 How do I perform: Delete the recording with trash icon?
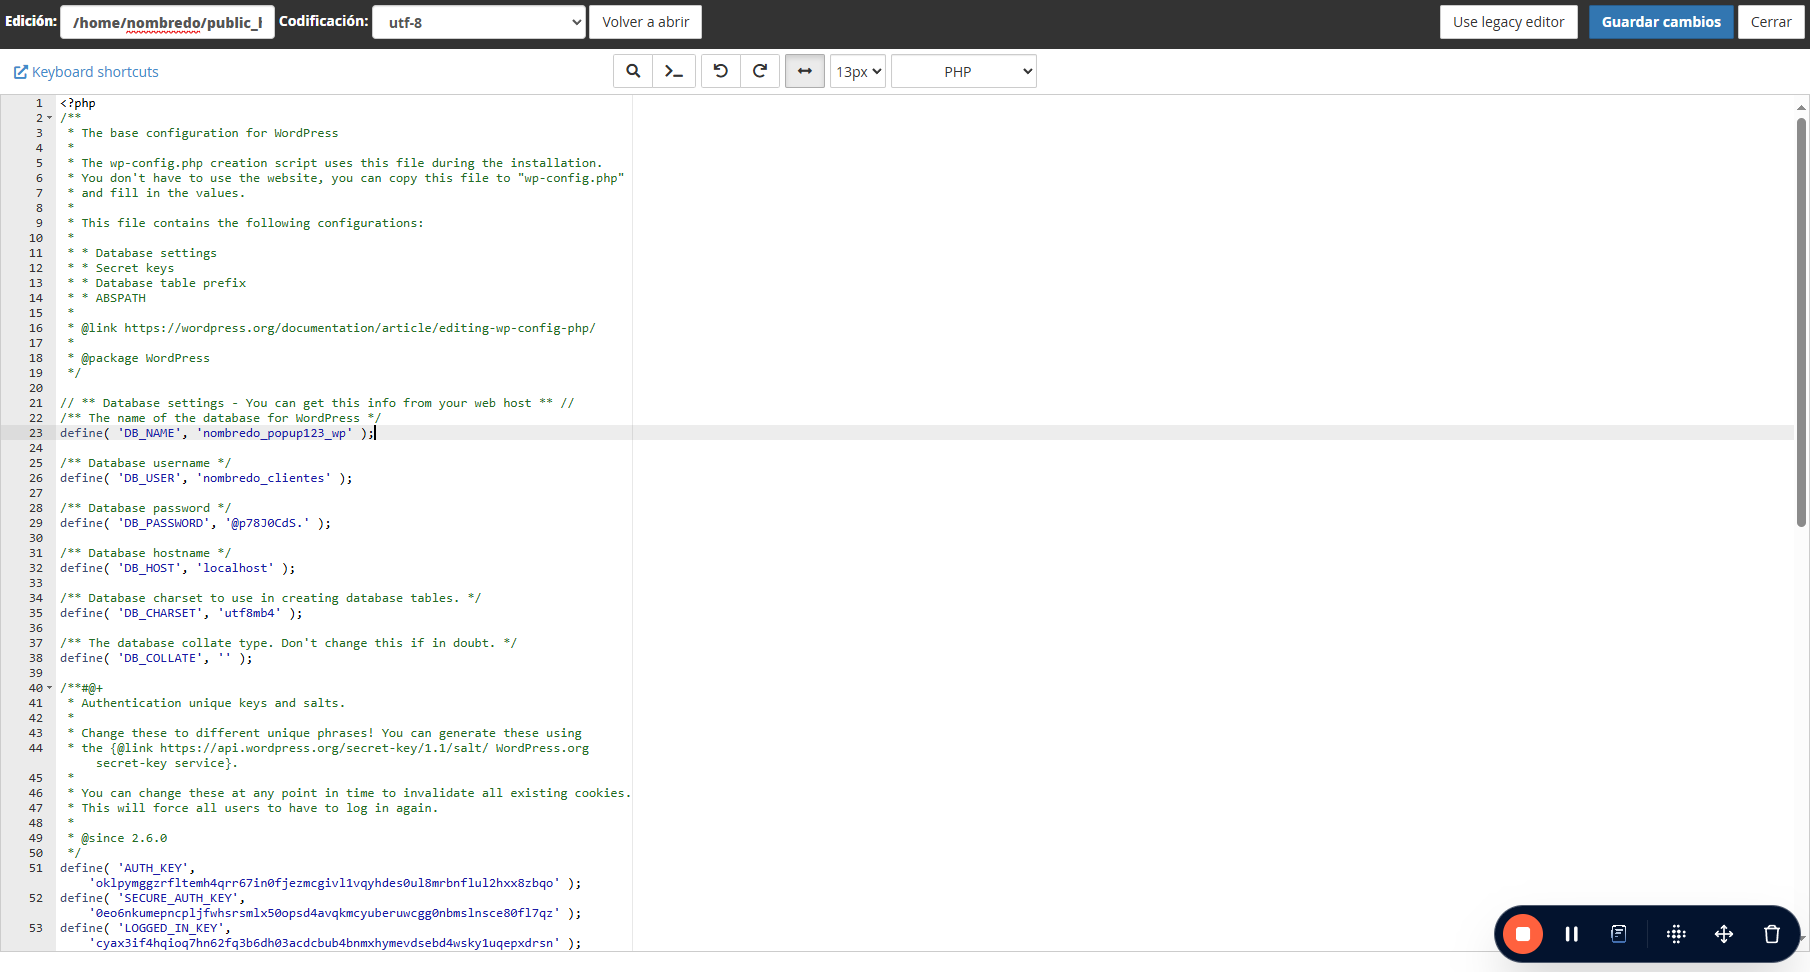click(x=1772, y=934)
